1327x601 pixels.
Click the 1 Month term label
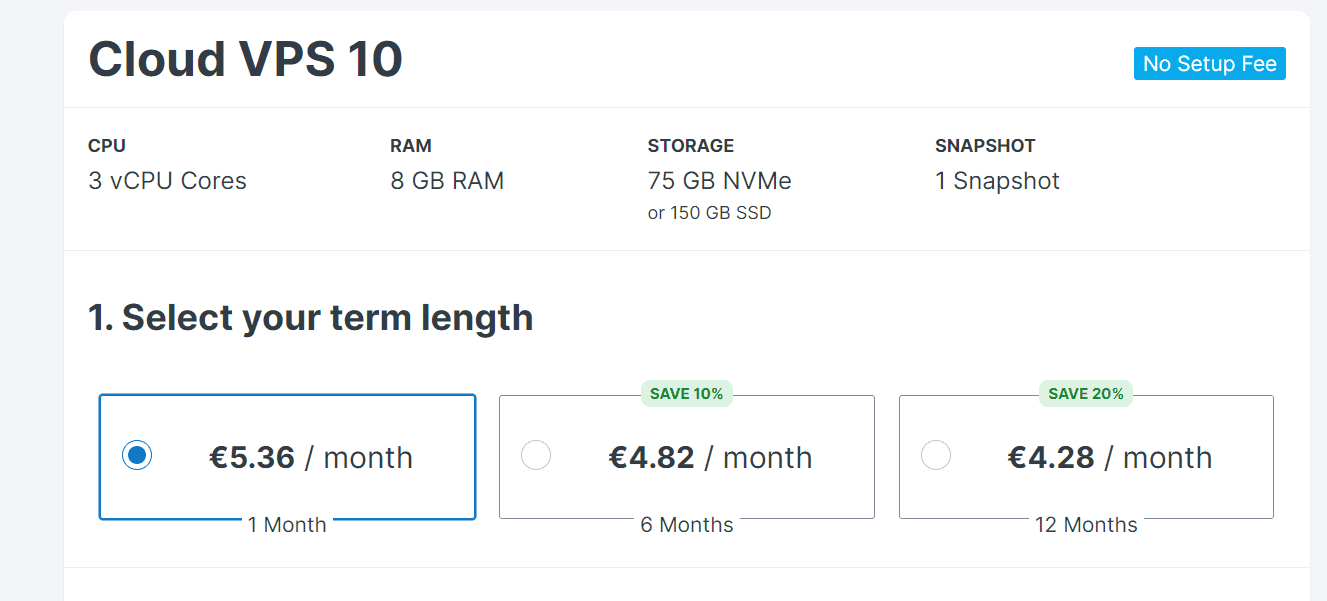[287, 525]
